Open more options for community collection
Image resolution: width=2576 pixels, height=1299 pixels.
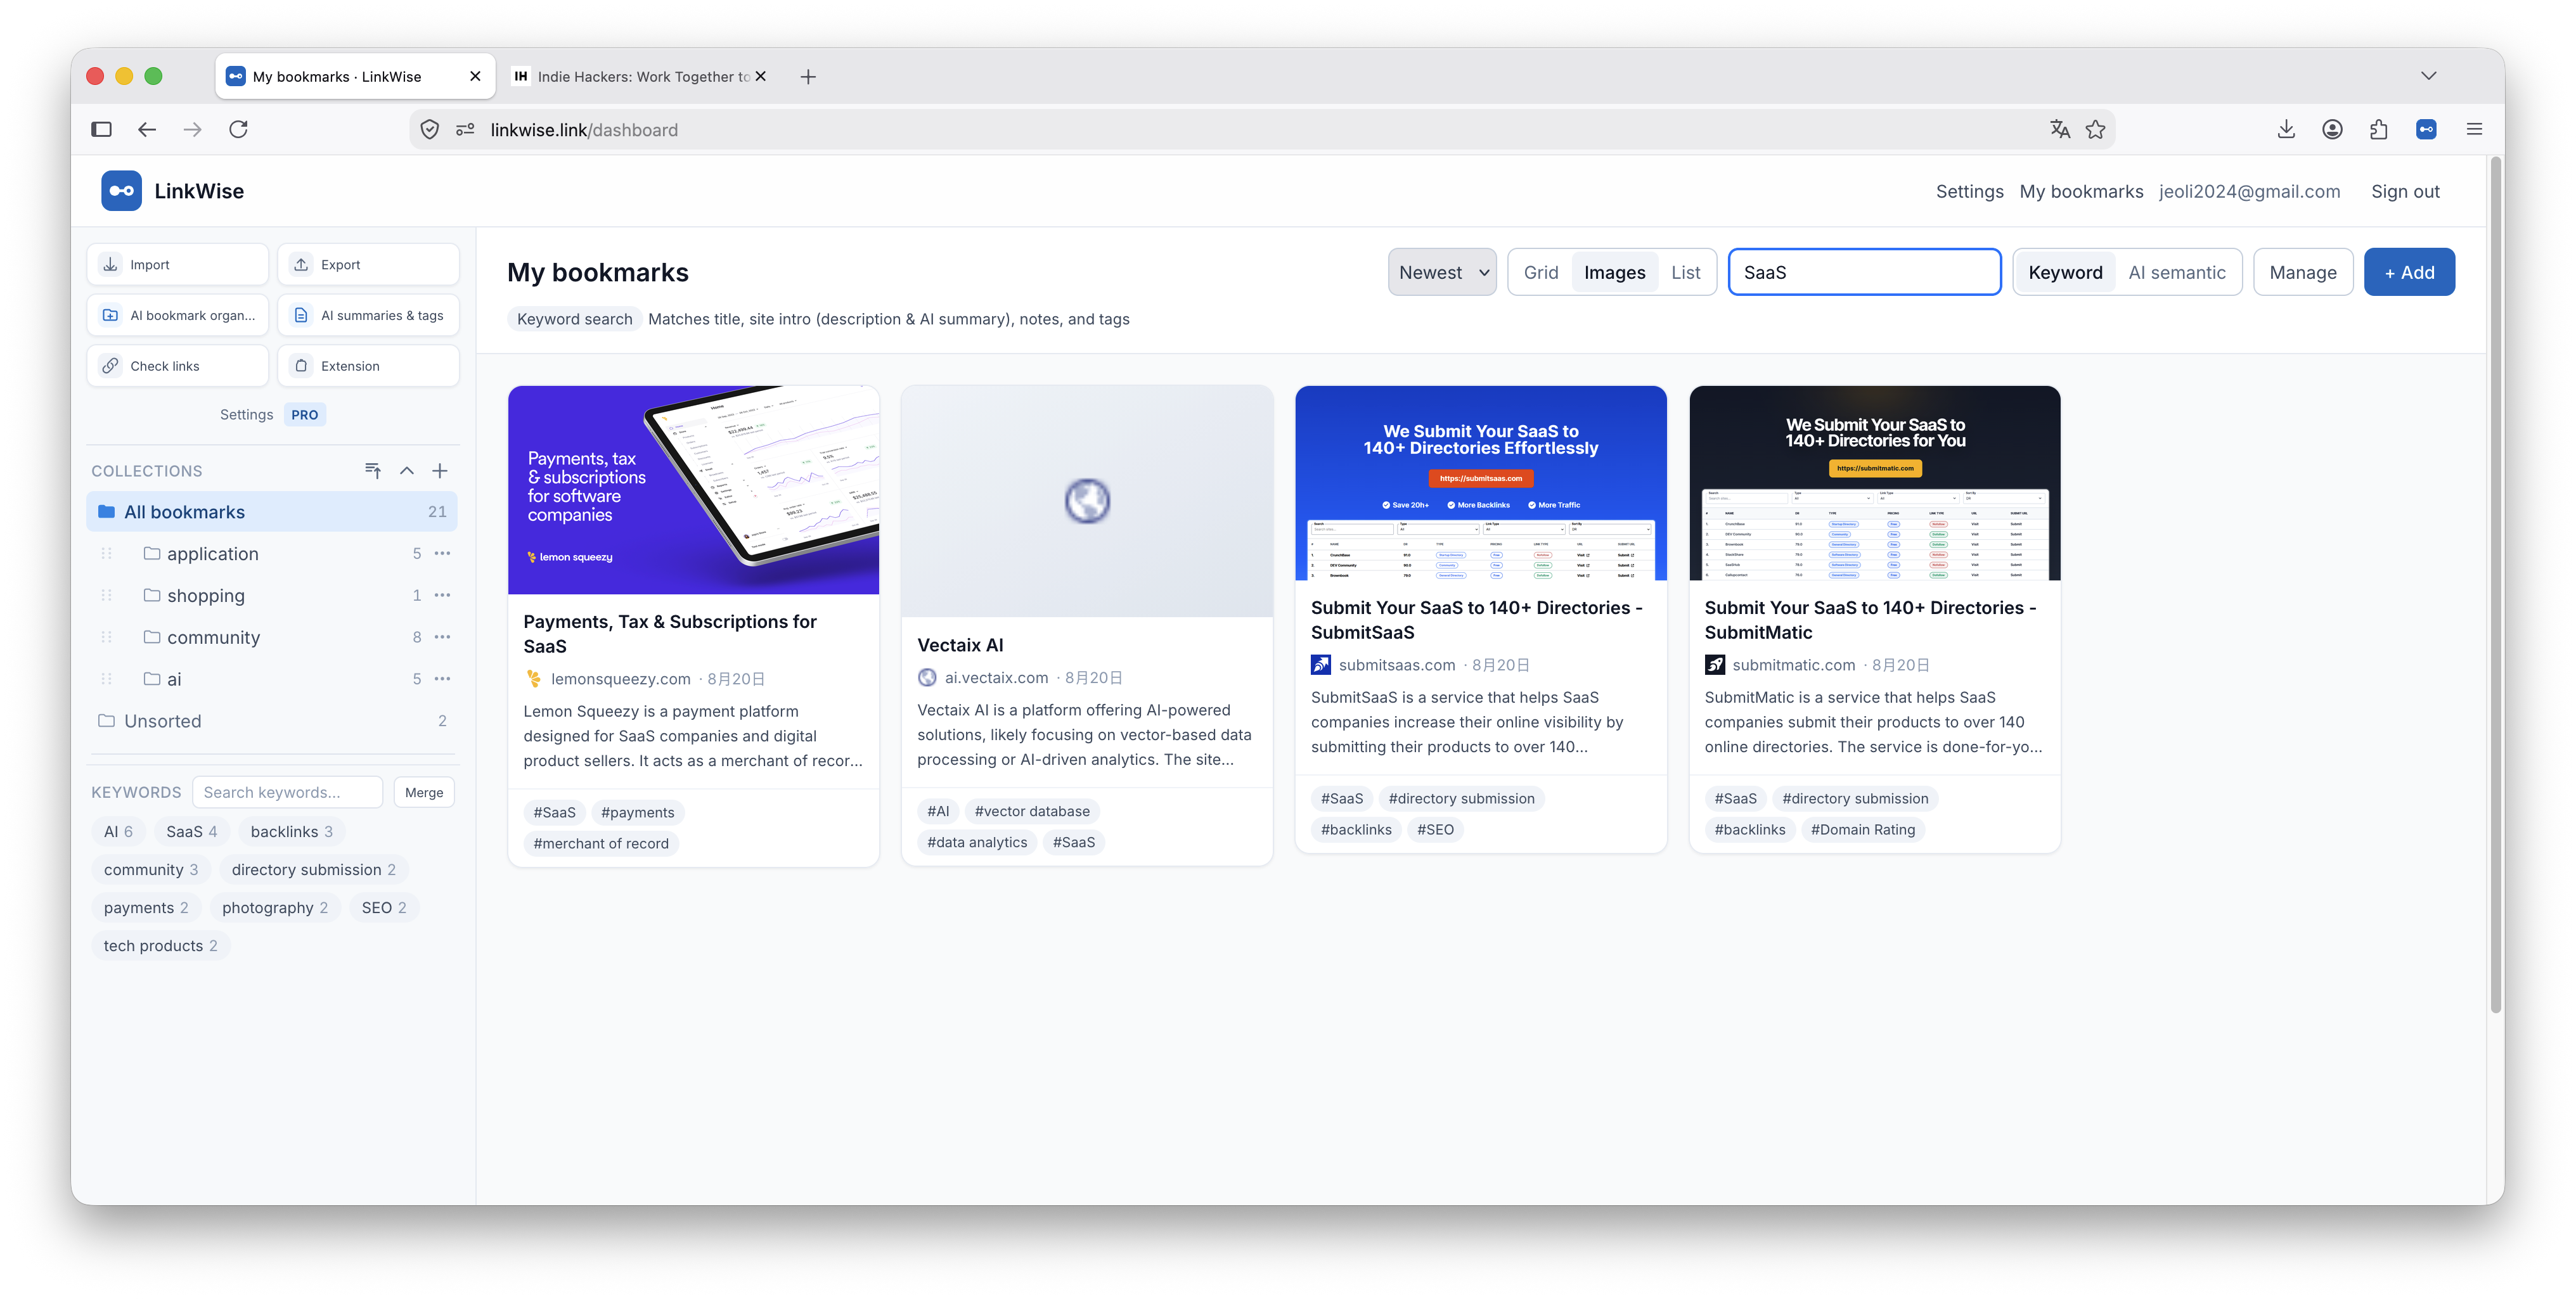pyautogui.click(x=442, y=637)
